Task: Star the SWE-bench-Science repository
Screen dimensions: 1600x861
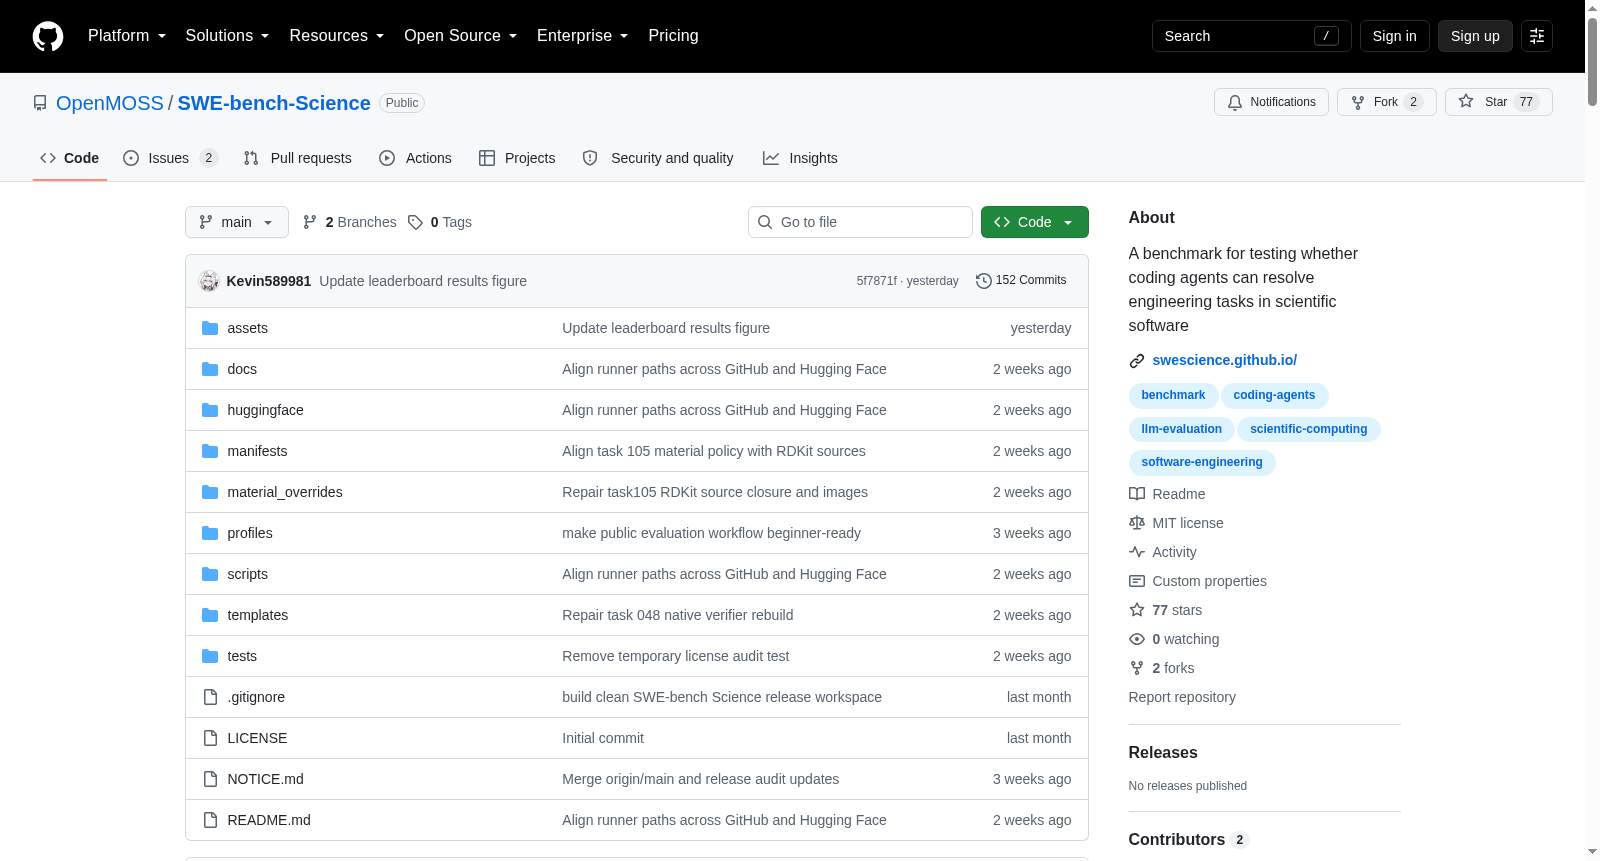Action: 1499,102
